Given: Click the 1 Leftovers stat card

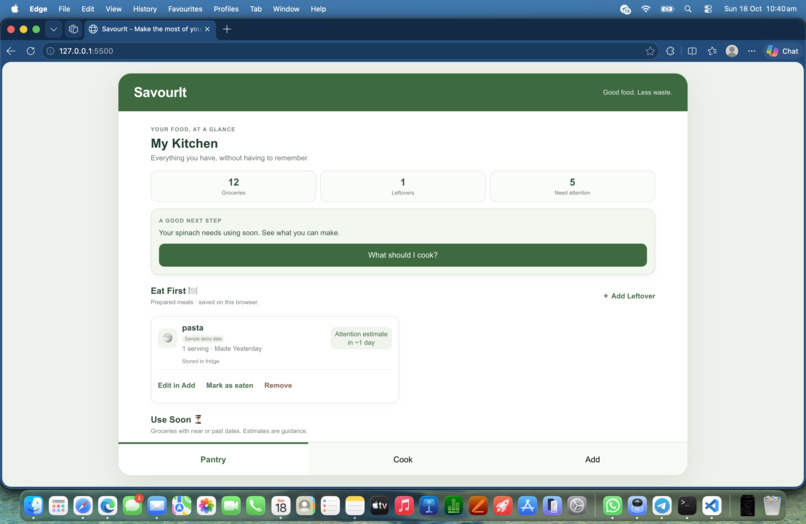Looking at the screenshot, I should point(402,186).
